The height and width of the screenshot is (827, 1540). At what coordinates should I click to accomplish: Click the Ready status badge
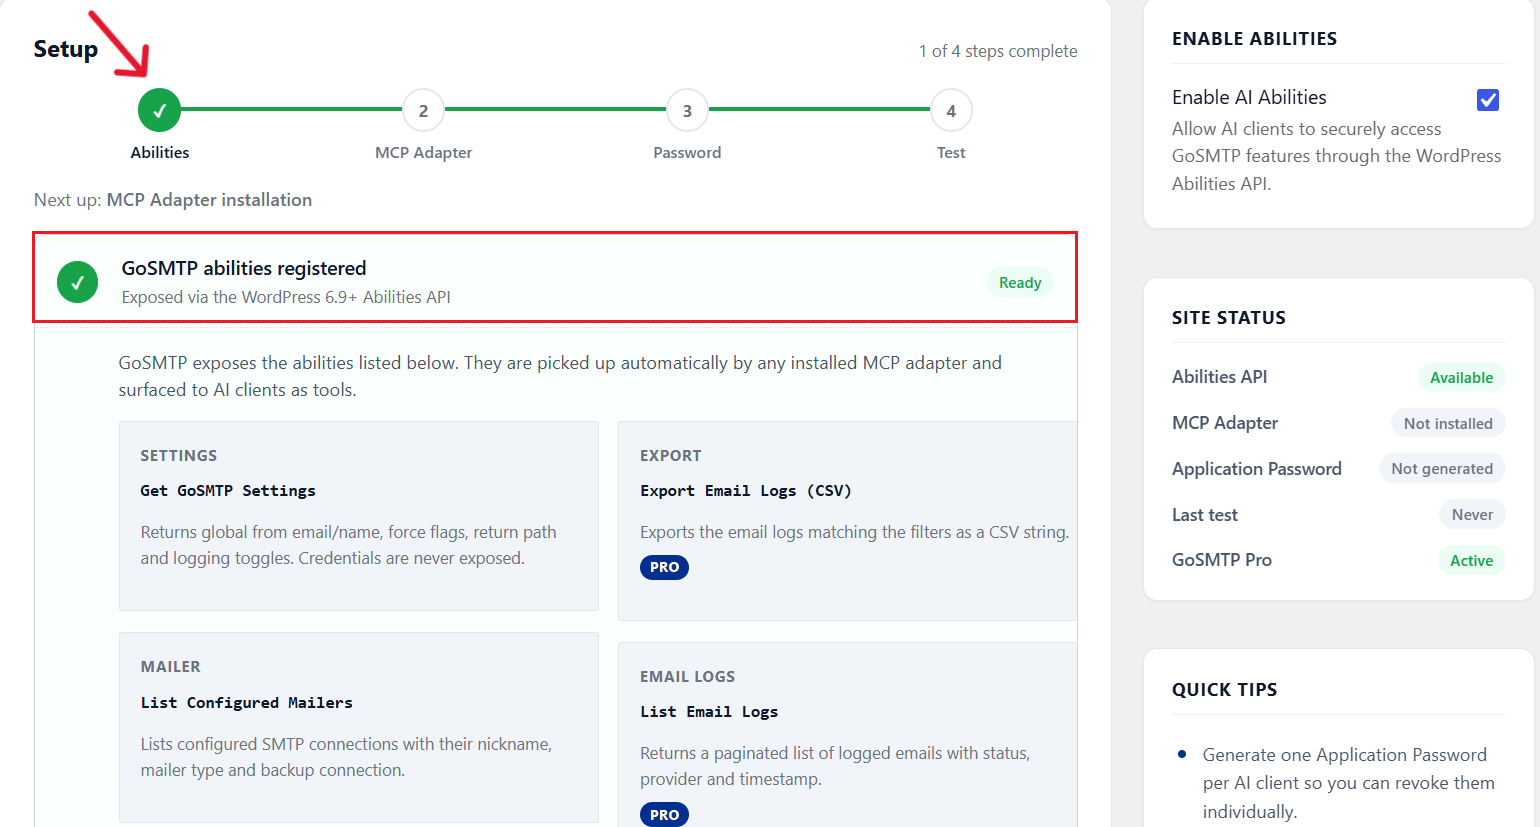[1020, 283]
